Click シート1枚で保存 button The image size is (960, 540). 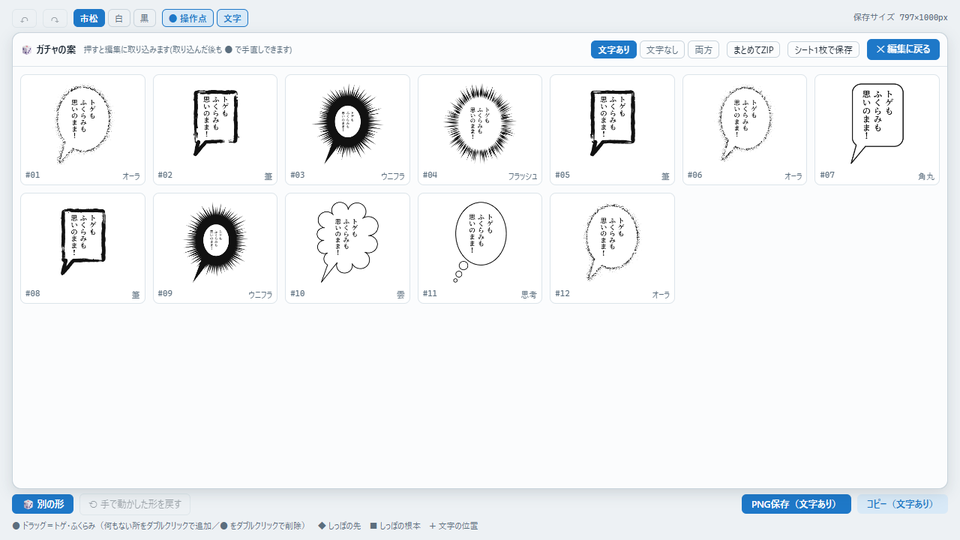coord(823,50)
